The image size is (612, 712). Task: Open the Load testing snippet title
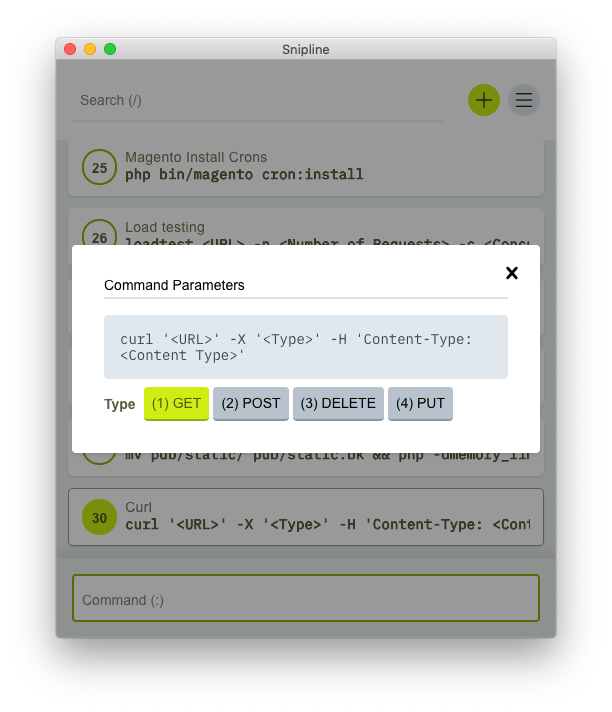[x=165, y=227]
